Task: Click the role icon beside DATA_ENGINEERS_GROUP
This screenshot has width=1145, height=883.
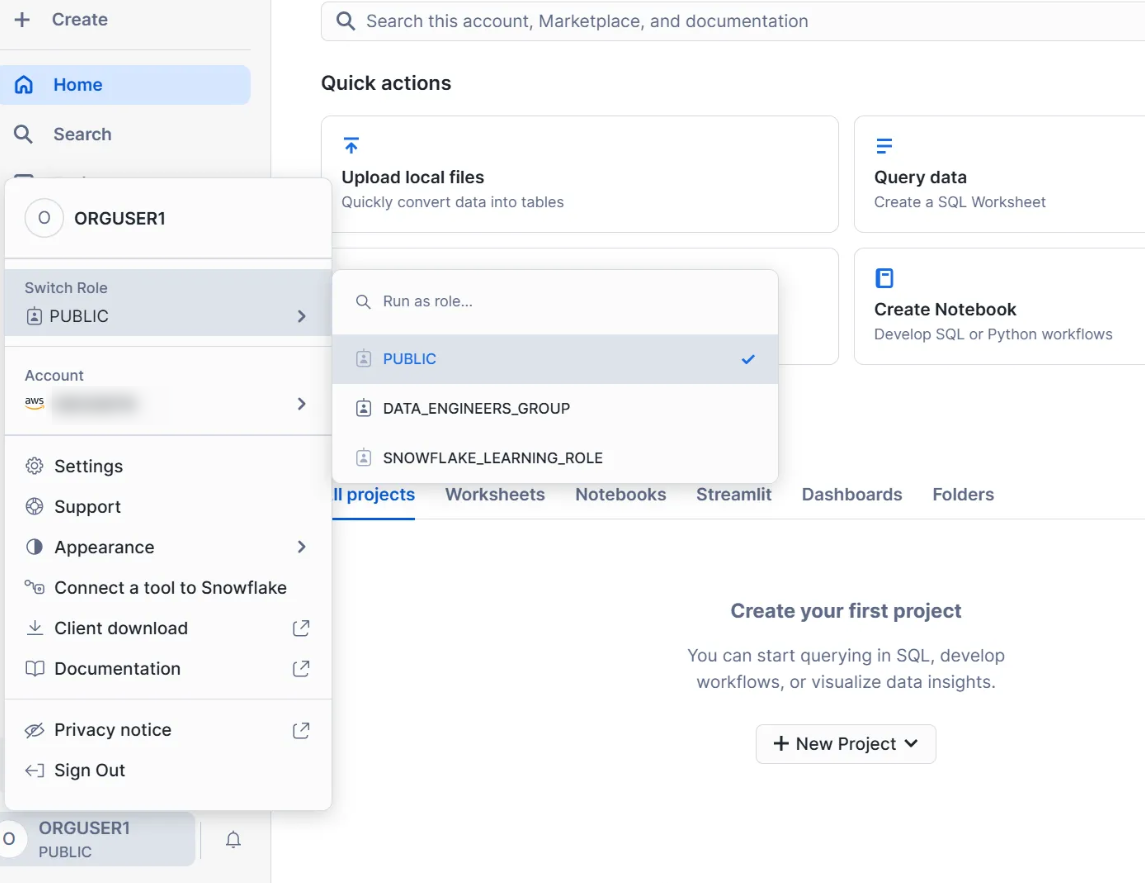Action: [x=364, y=408]
